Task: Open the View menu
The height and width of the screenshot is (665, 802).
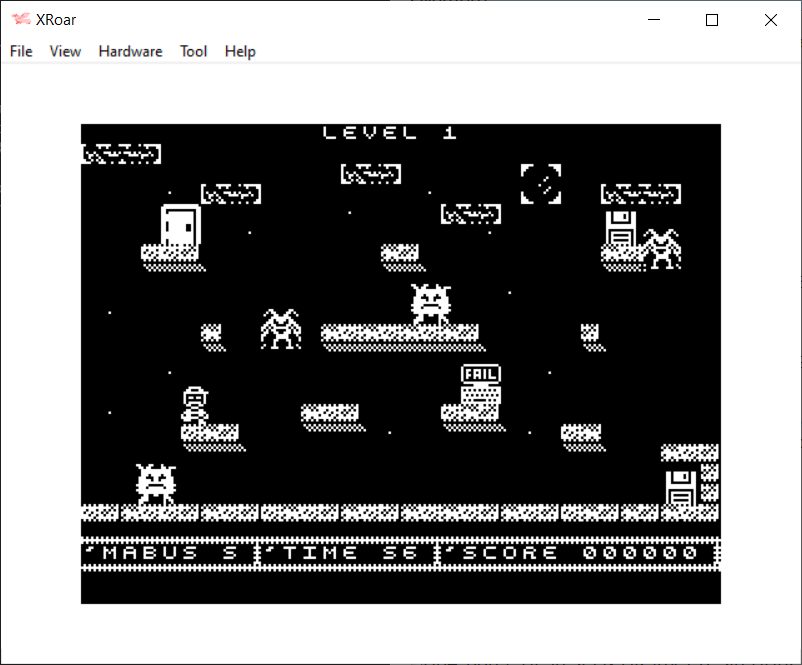Action: (65, 51)
